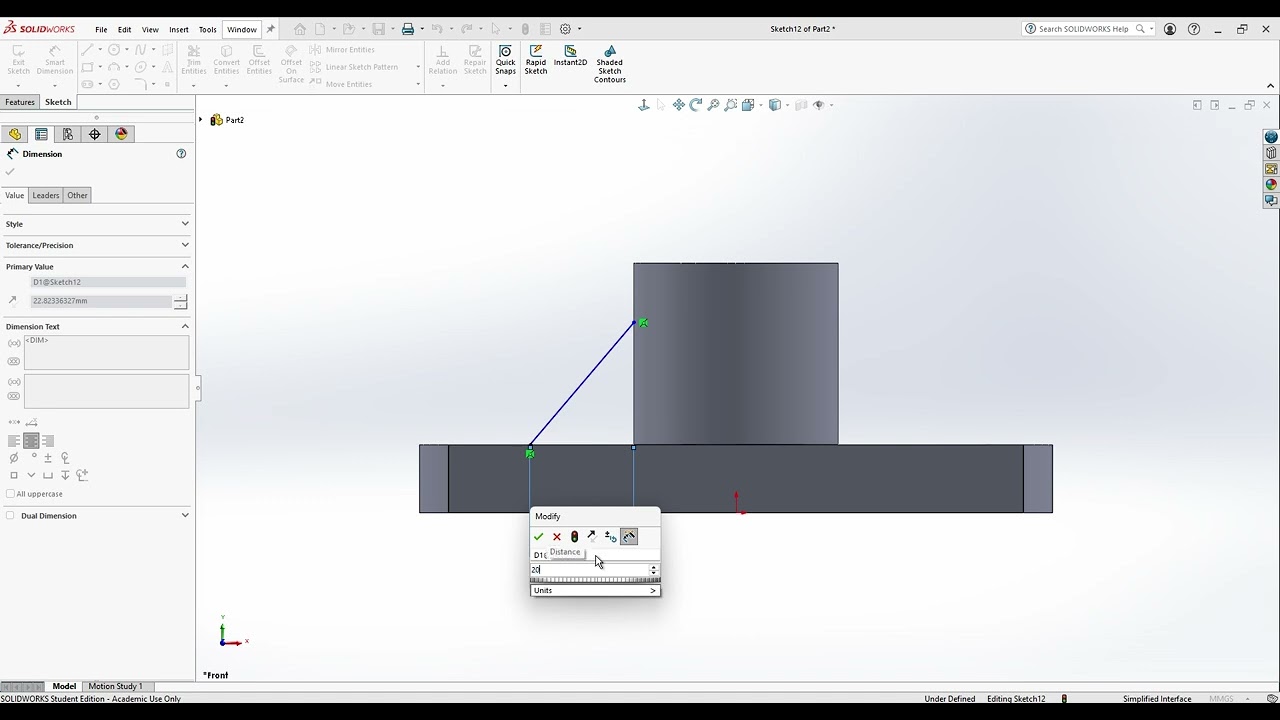Screen dimensions: 1280x720
Task: Insert the centerline symbol into dimension text
Action: pyautogui.click(x=65, y=458)
